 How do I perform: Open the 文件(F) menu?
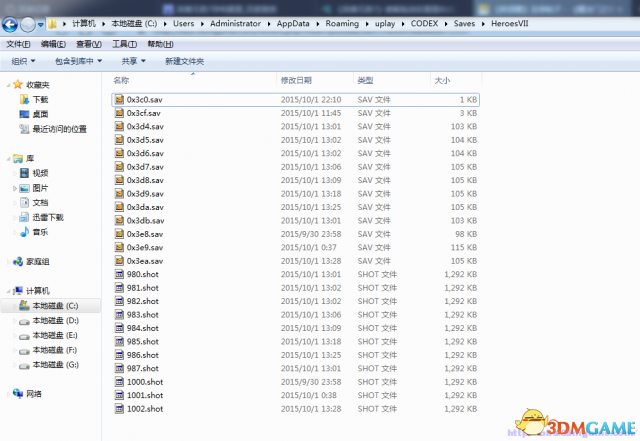[18, 44]
